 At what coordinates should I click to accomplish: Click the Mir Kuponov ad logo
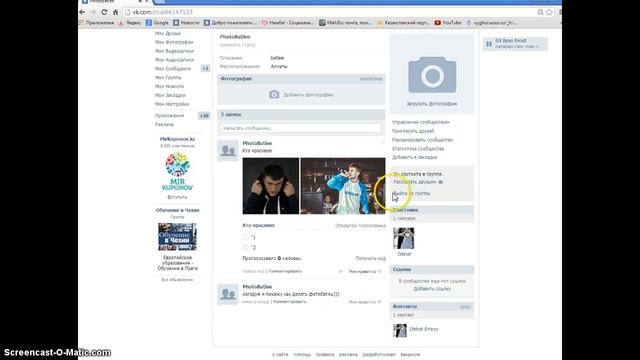point(178,171)
